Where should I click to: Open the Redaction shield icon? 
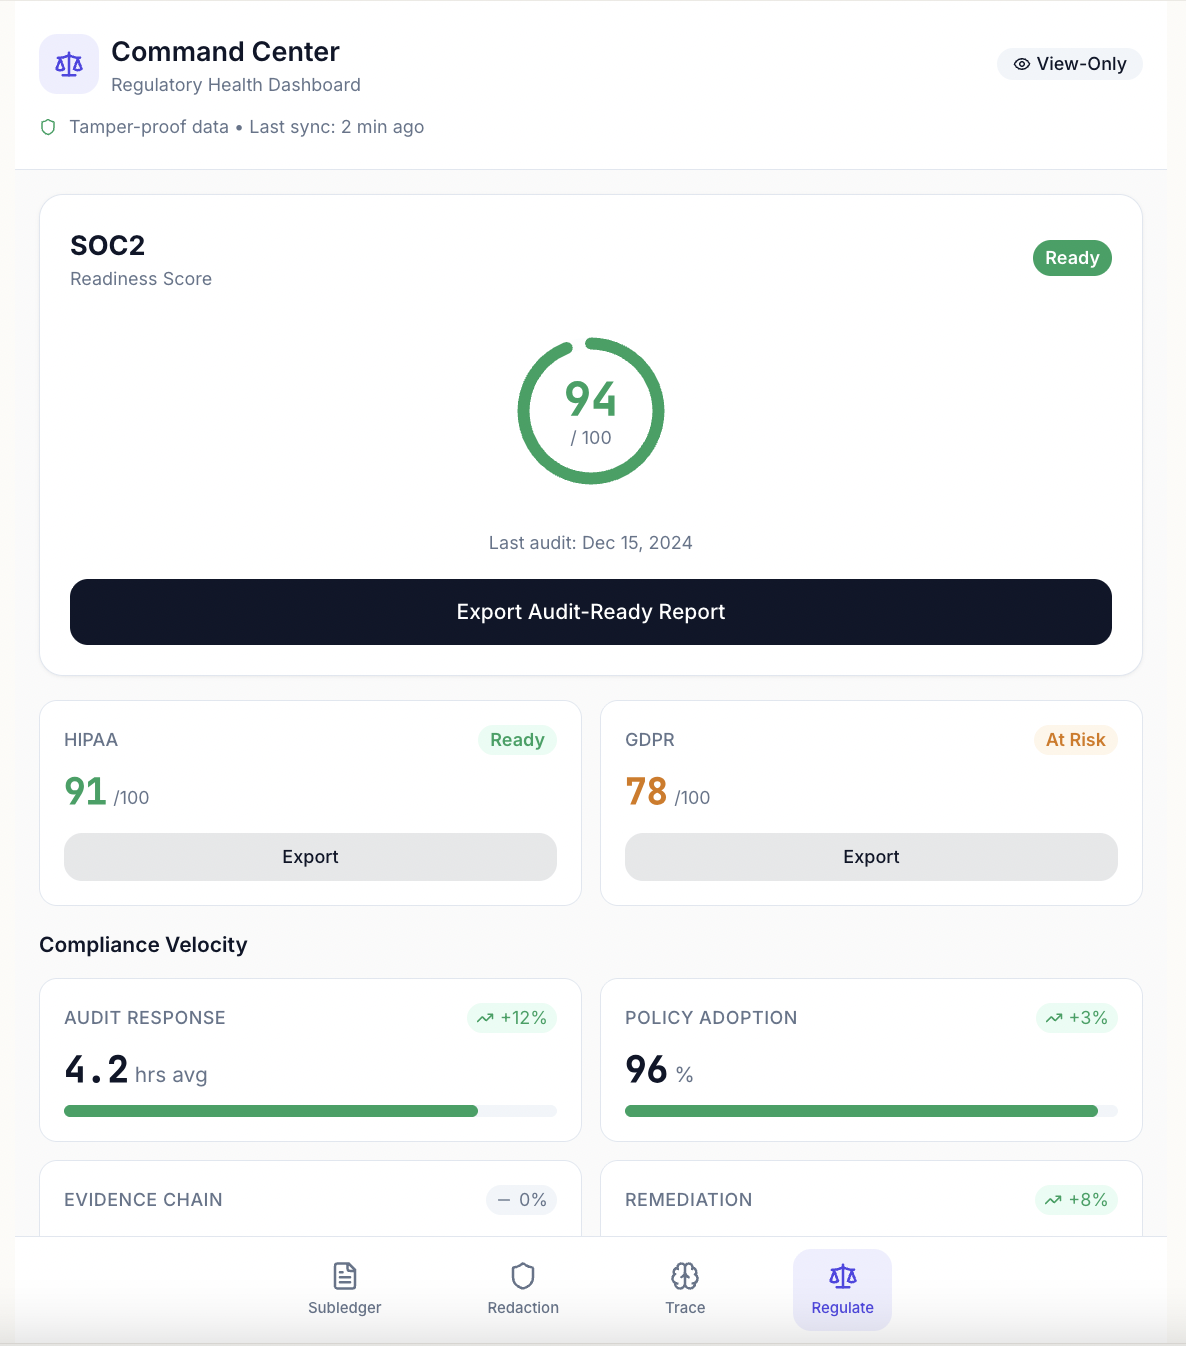(x=523, y=1276)
